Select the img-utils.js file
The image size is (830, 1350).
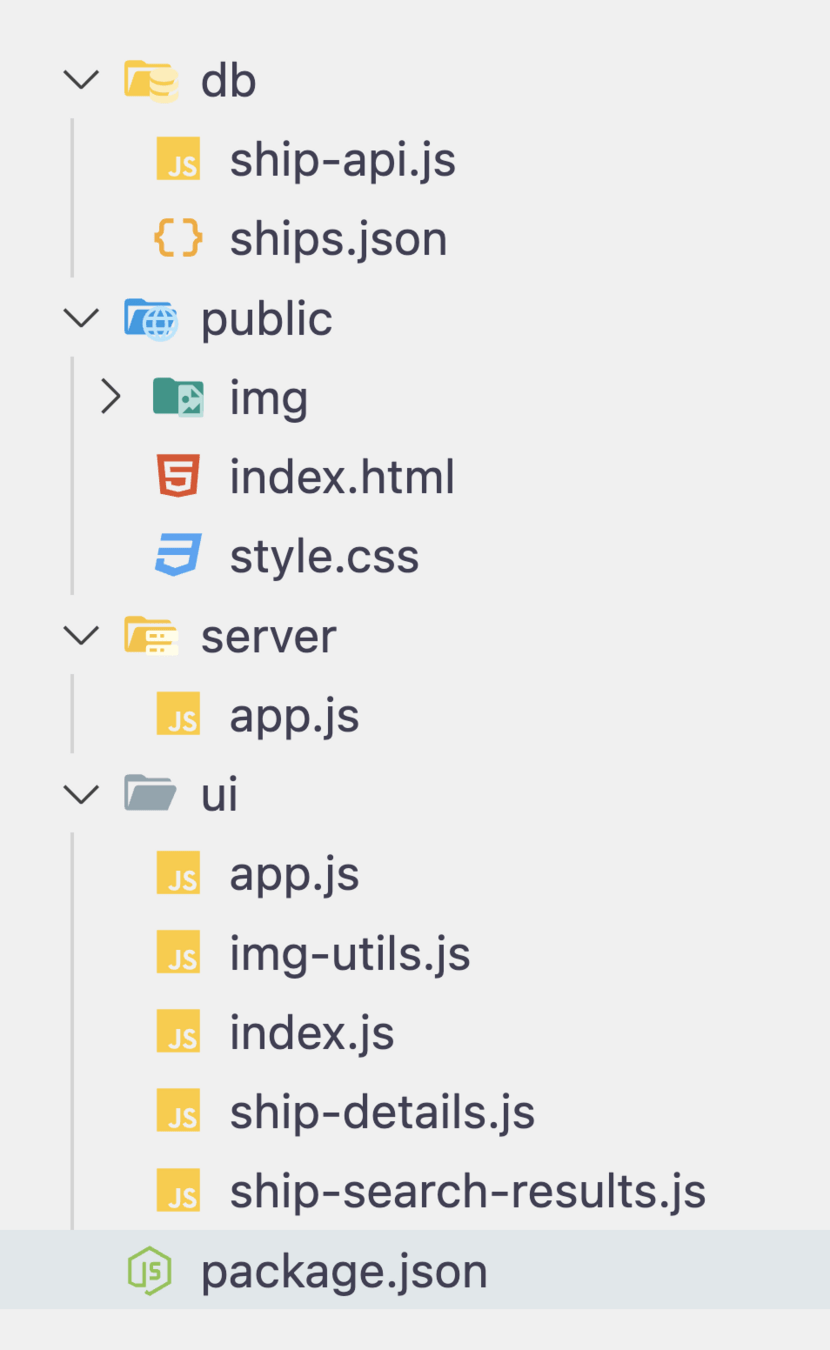(x=349, y=954)
